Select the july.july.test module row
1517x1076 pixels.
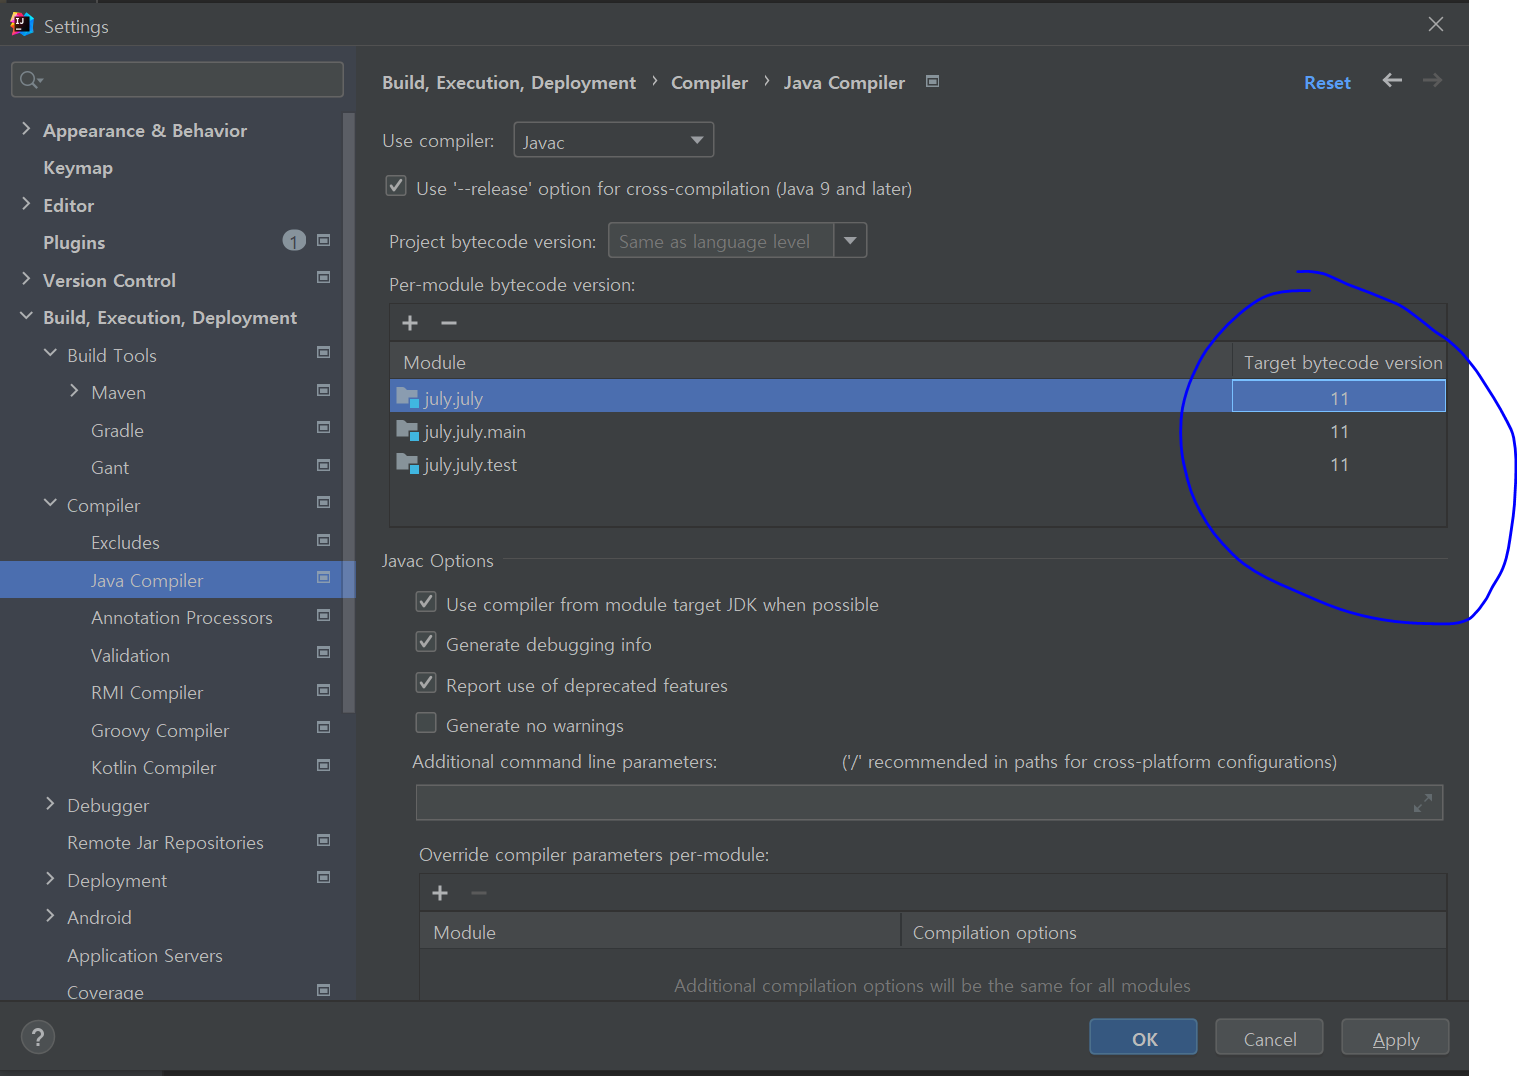[917, 465]
